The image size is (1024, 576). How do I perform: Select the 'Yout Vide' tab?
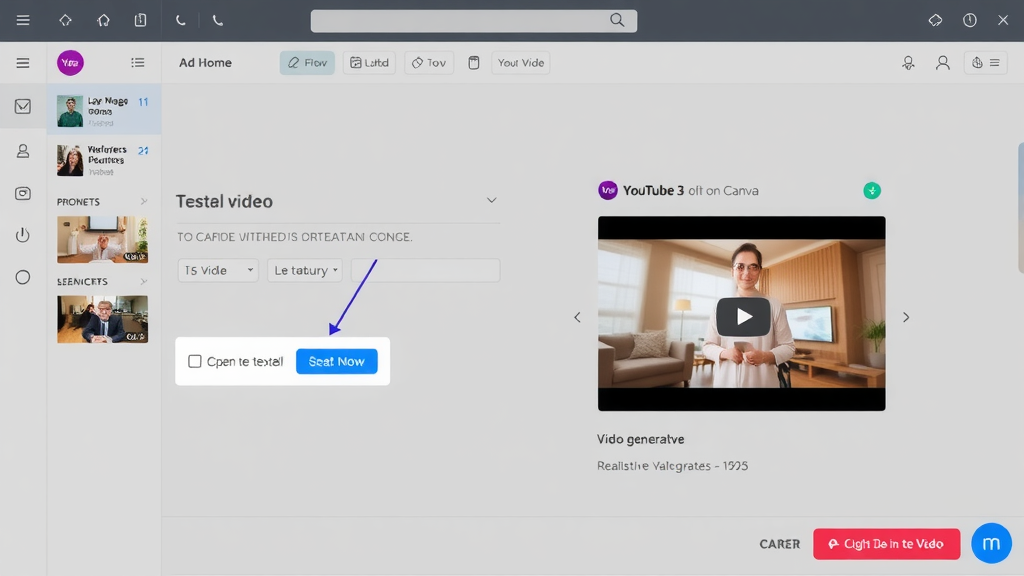click(520, 62)
